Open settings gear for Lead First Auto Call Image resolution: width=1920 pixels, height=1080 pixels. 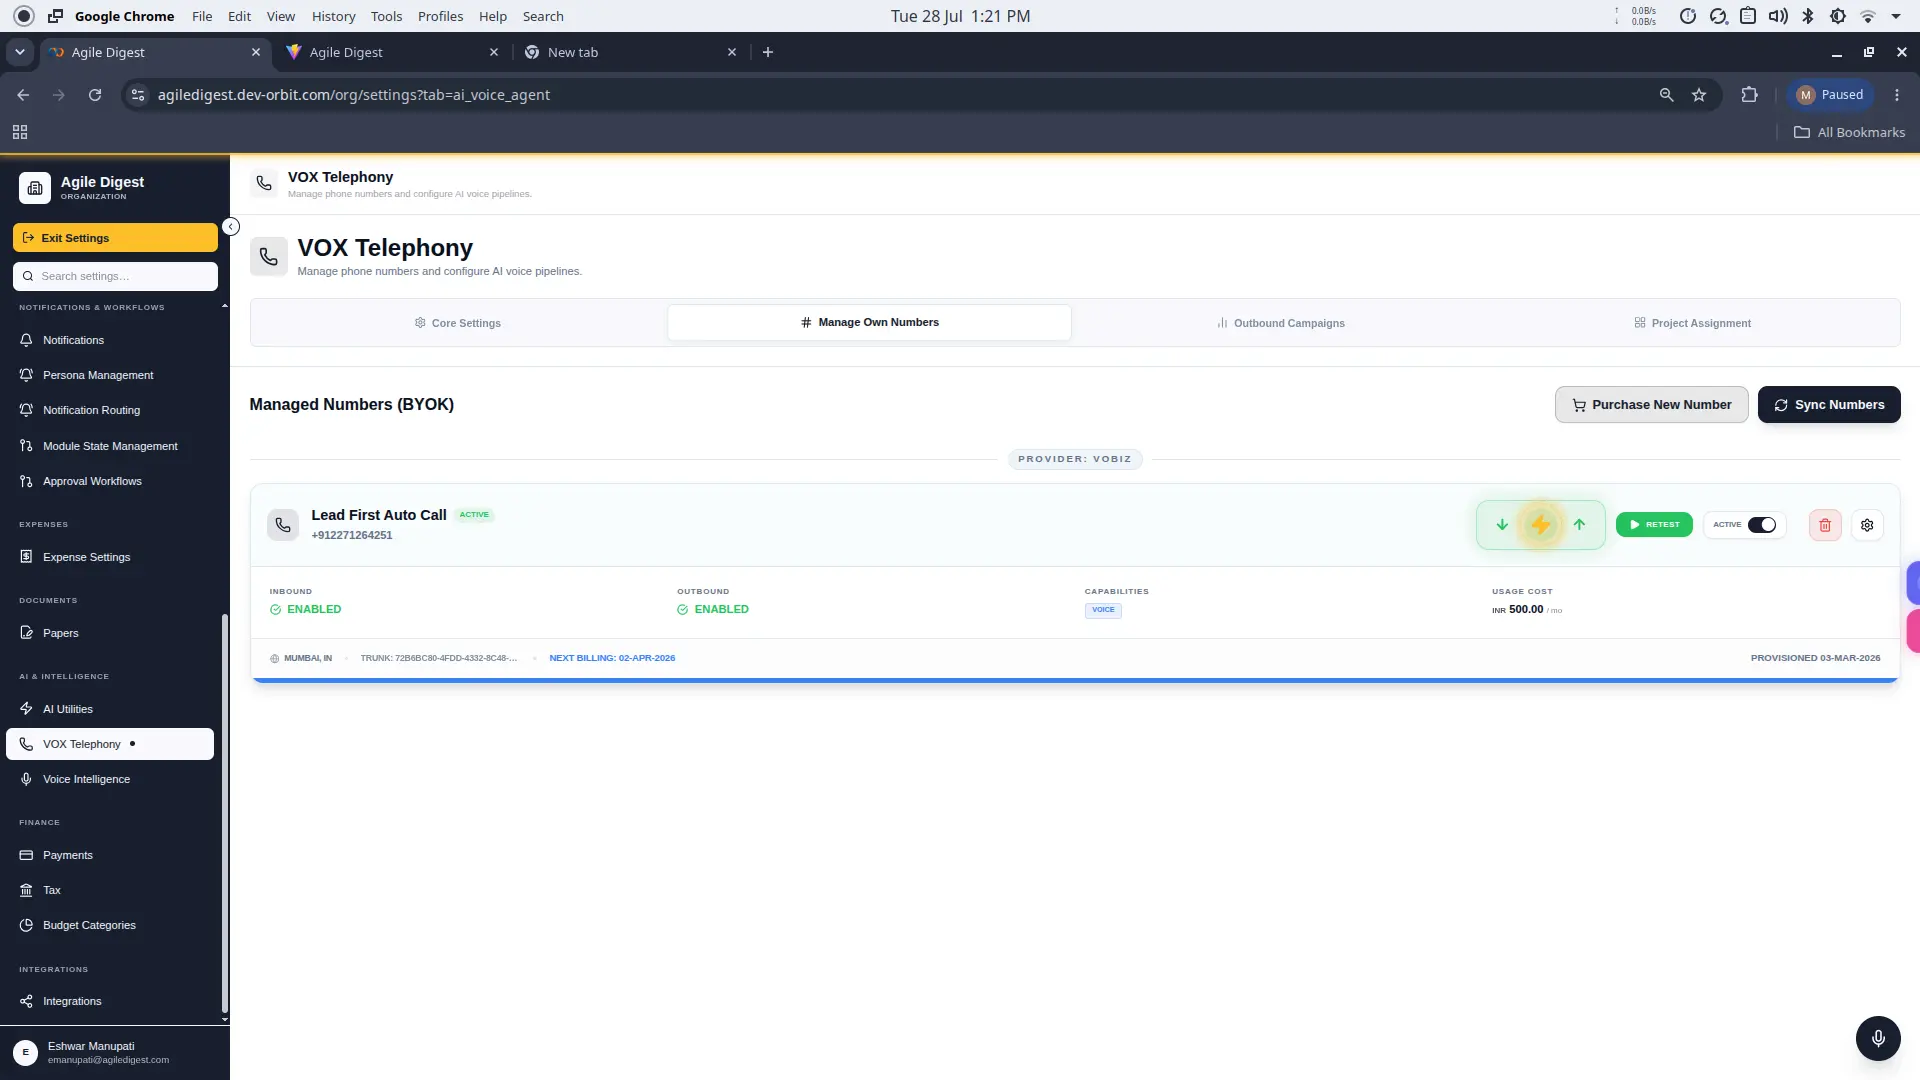click(1867, 525)
